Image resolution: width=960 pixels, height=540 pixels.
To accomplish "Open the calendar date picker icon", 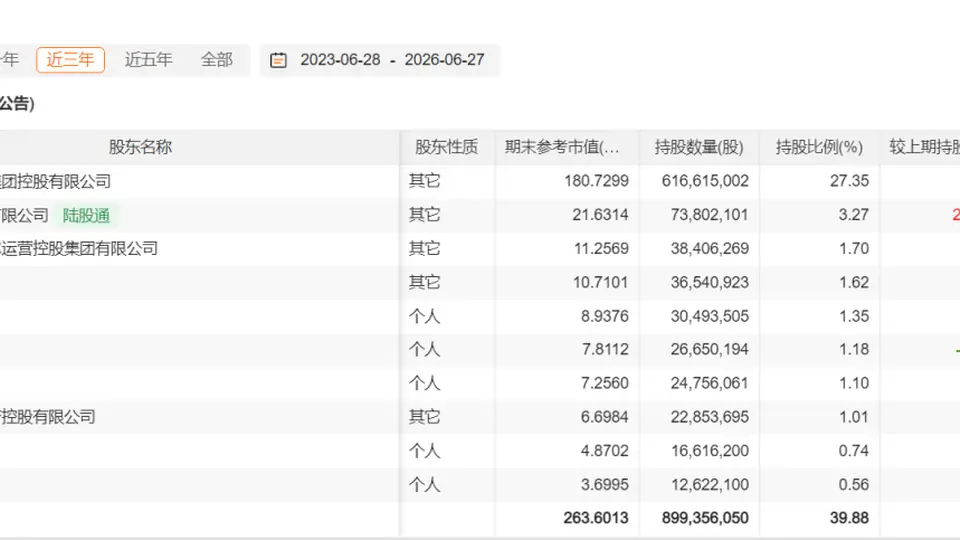I will click(278, 60).
